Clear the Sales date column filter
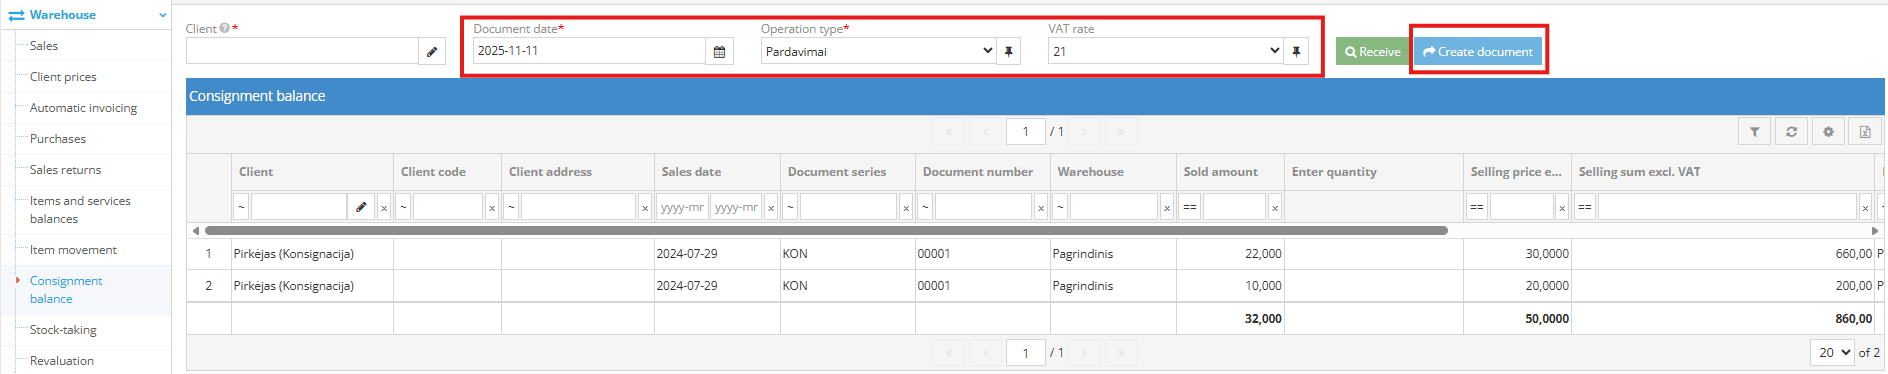Screen dimensions: 1888x374 tap(771, 208)
